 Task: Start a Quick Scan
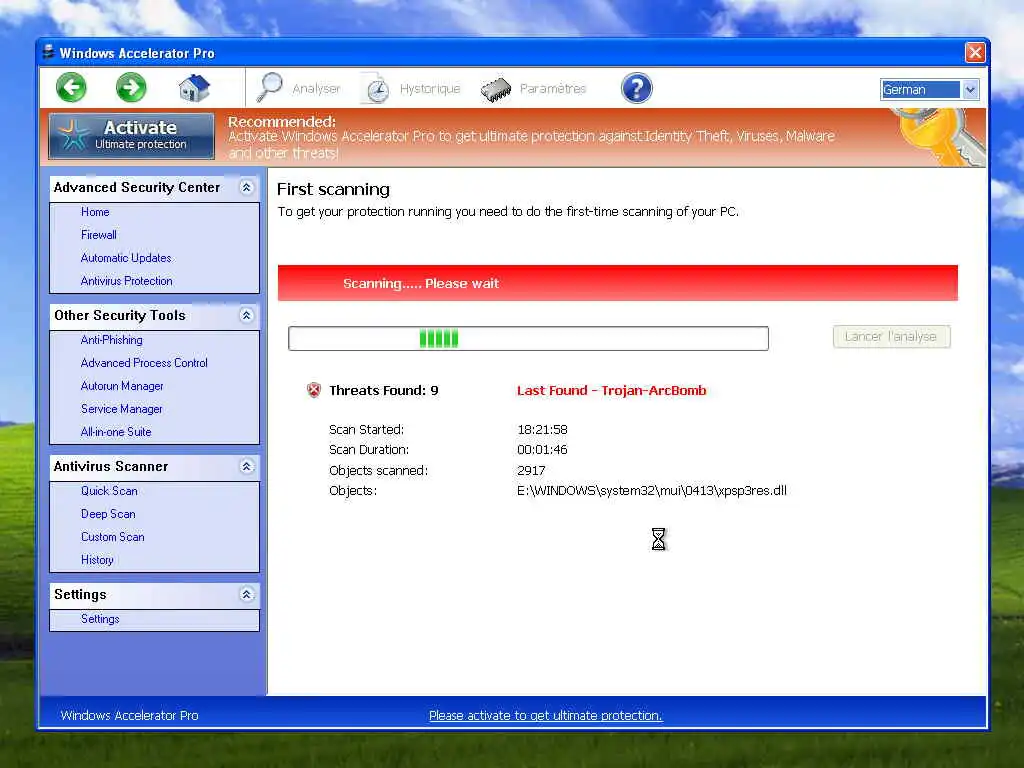click(x=109, y=491)
